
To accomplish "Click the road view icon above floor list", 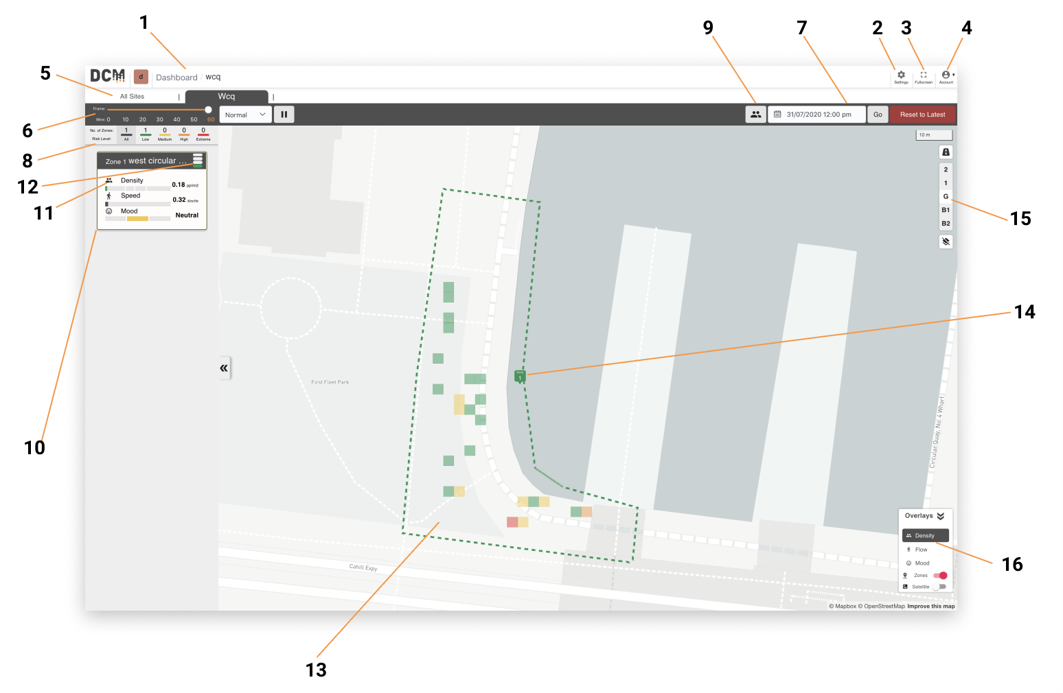I will click(946, 152).
